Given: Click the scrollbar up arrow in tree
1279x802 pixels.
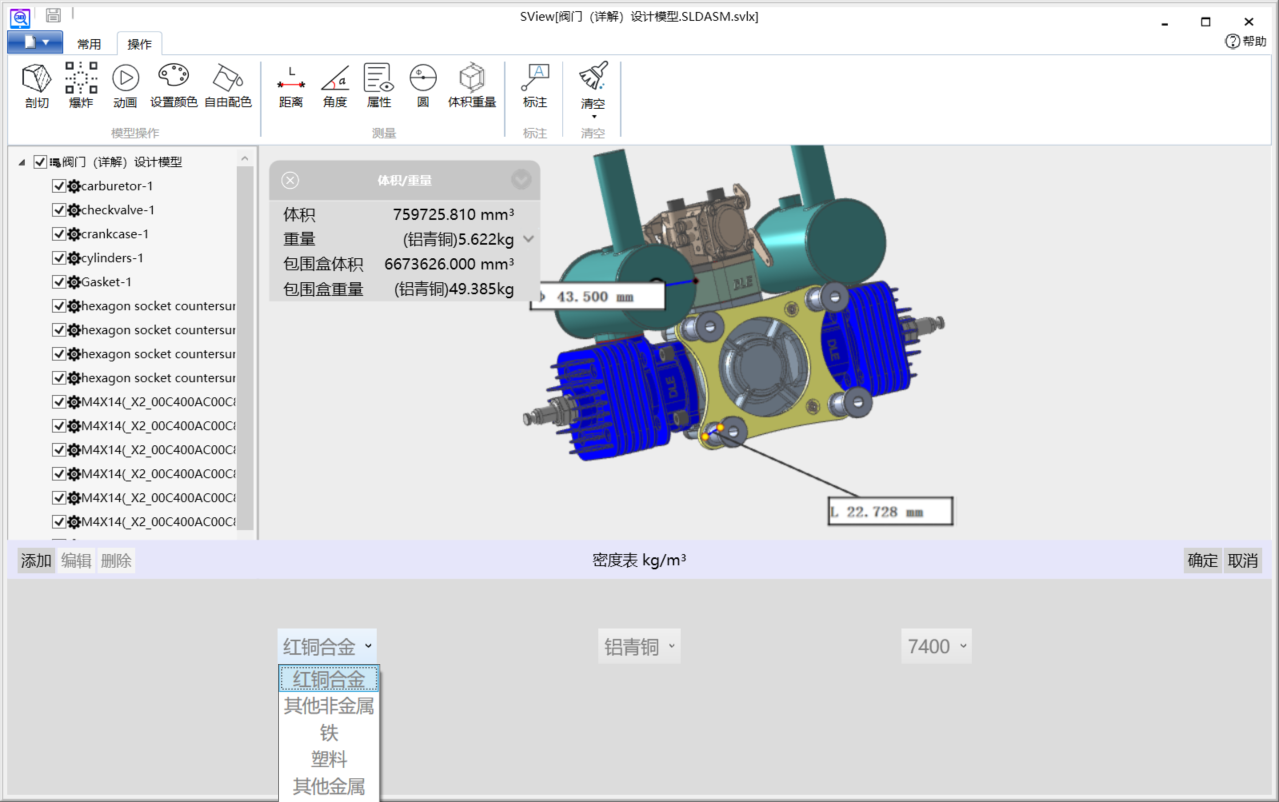Looking at the screenshot, I should tap(245, 158).
